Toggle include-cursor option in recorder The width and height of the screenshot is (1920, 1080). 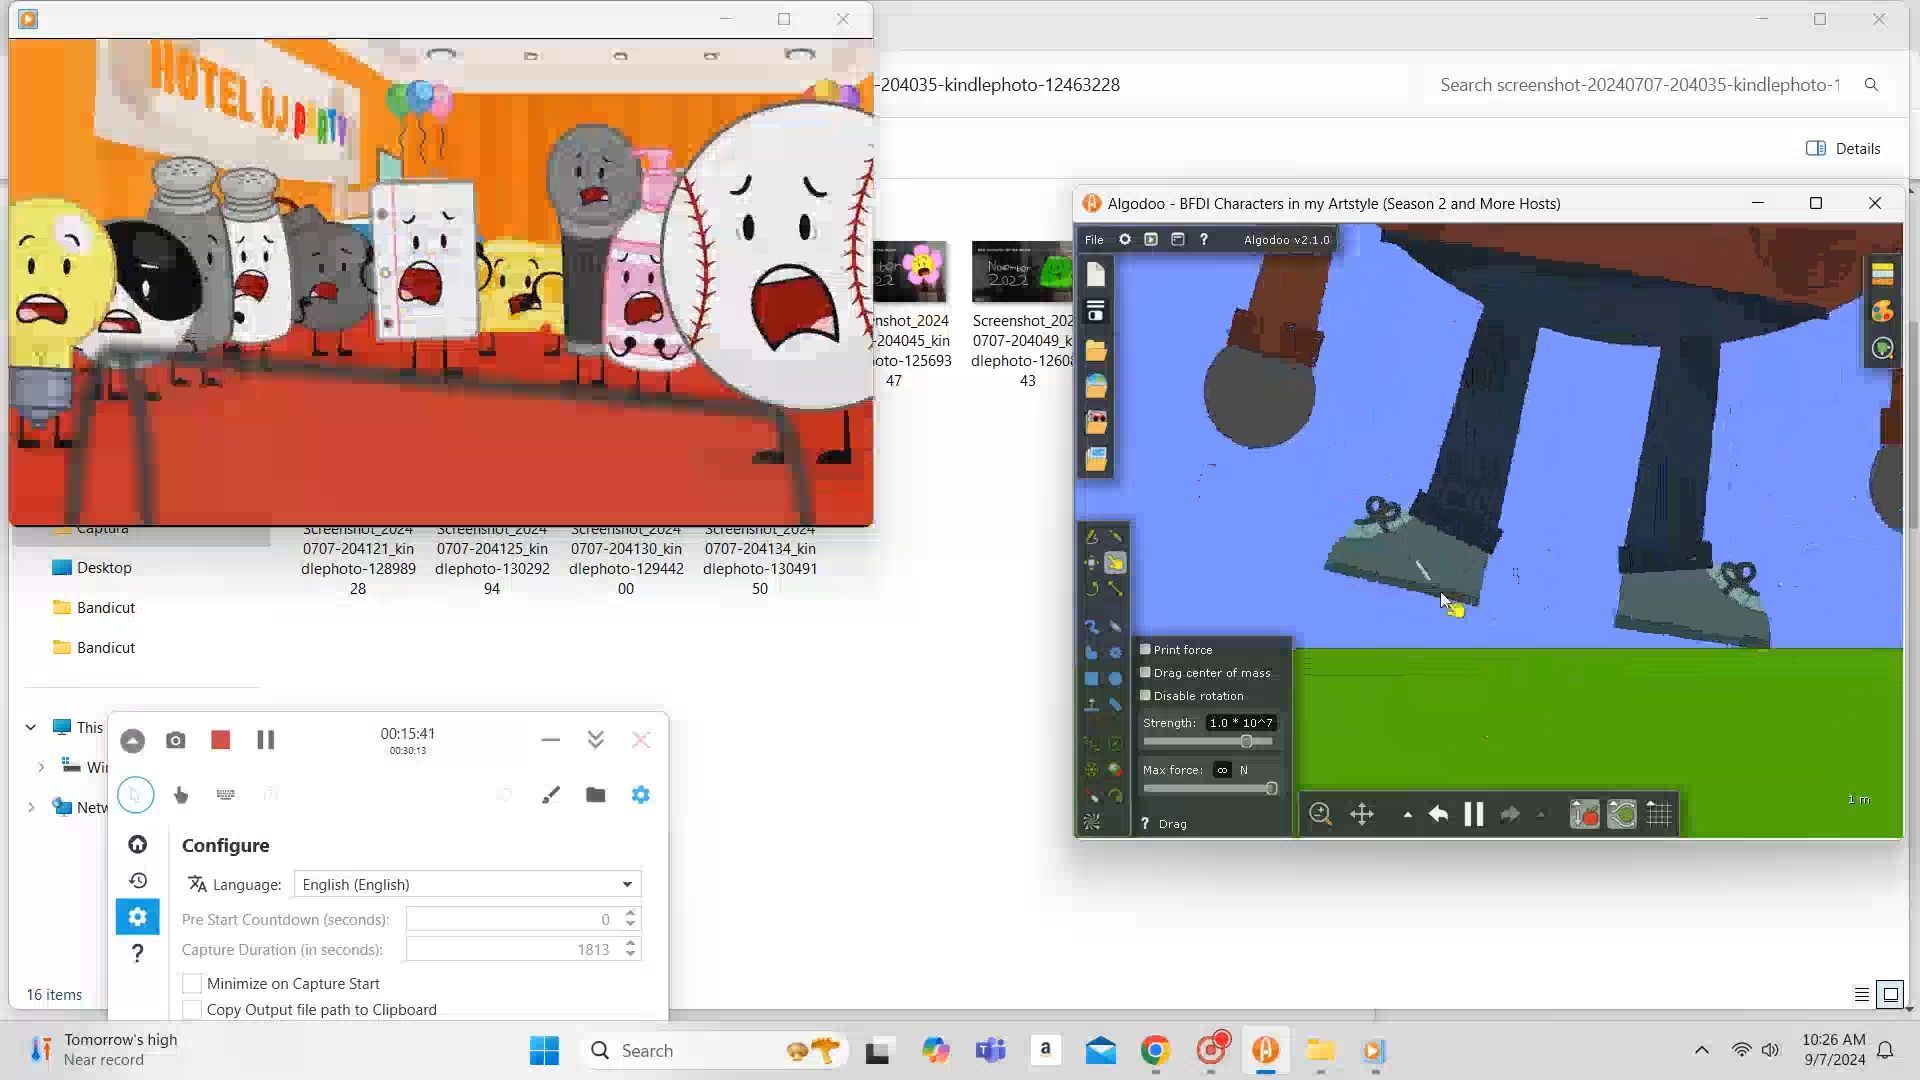pyautogui.click(x=135, y=794)
